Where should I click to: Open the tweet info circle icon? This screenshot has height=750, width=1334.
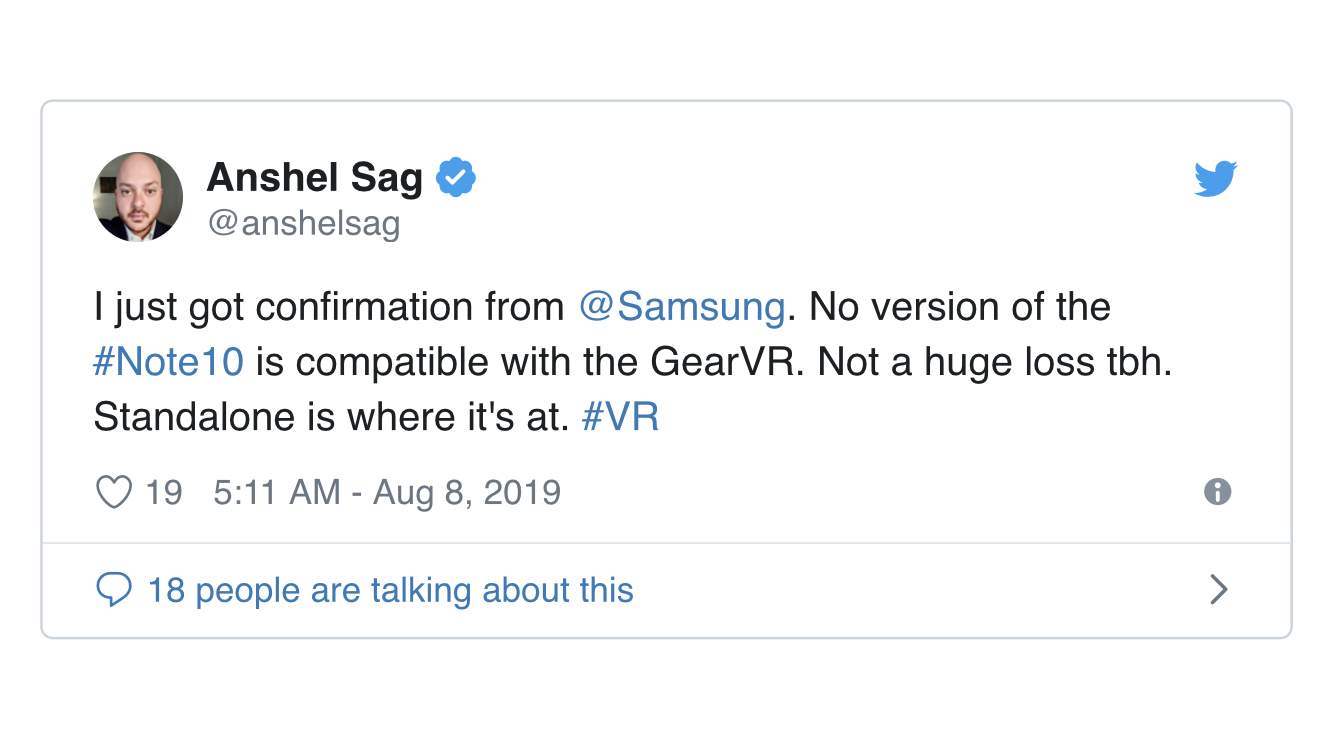[1217, 492]
